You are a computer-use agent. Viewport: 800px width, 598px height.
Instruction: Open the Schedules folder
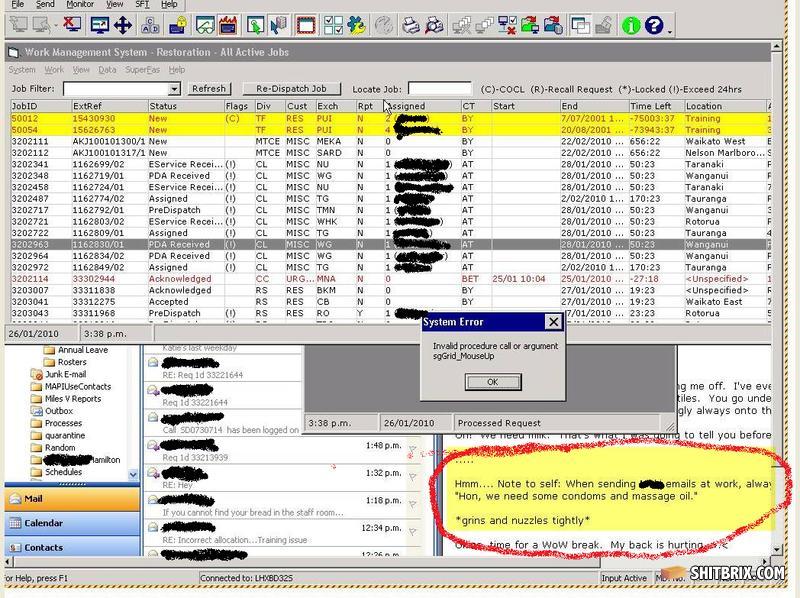click(57, 472)
